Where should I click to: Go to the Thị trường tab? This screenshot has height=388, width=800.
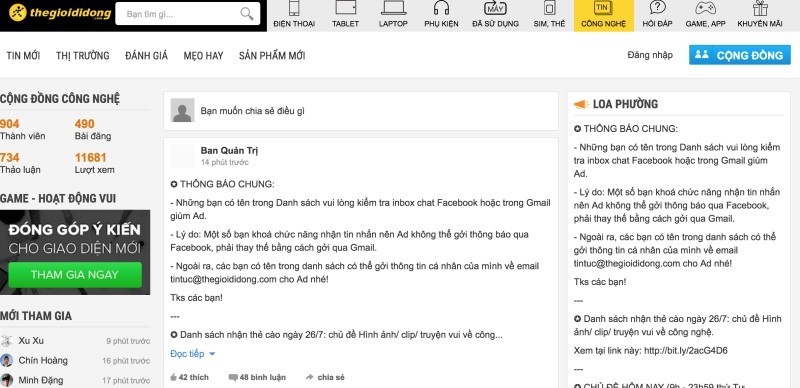[83, 56]
